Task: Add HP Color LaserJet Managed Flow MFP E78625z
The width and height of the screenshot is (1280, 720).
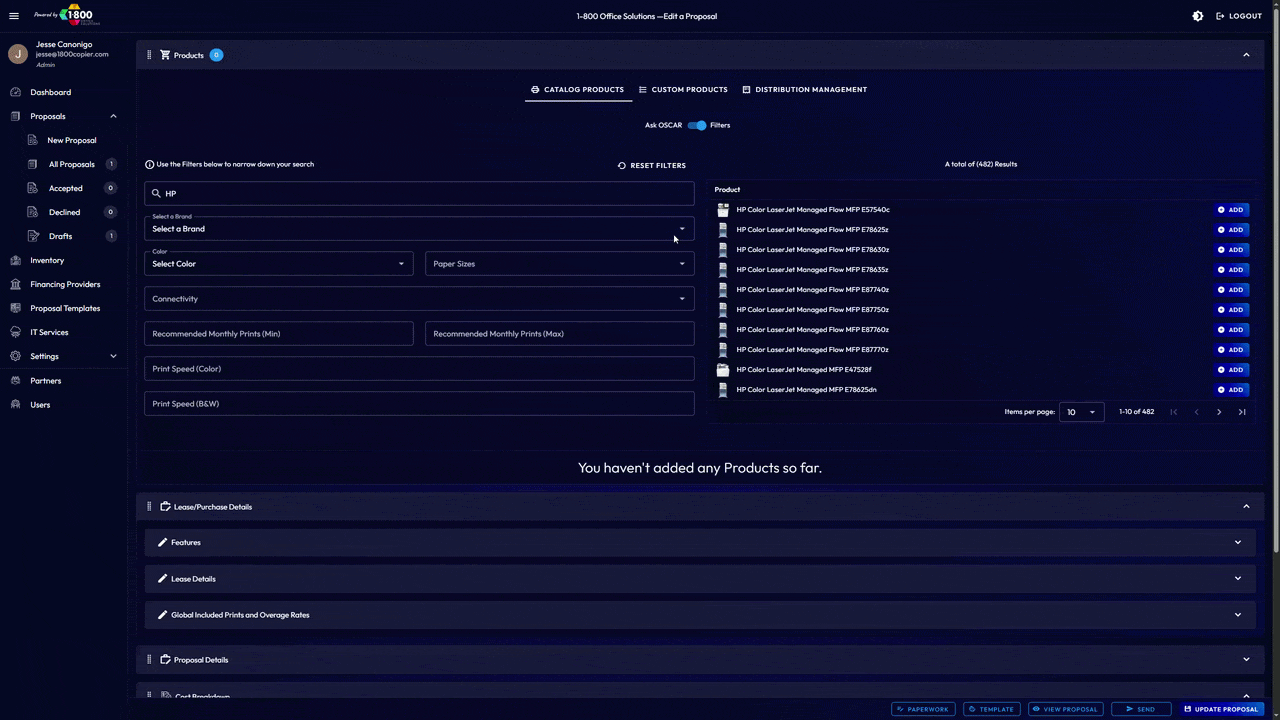Action: click(x=1231, y=230)
